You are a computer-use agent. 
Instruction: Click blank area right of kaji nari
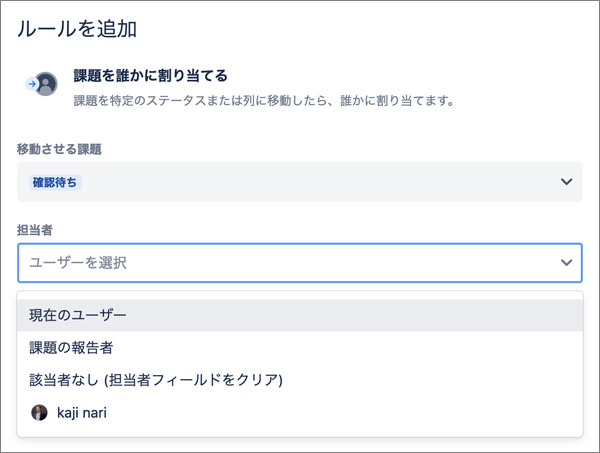pyautogui.click(x=344, y=413)
